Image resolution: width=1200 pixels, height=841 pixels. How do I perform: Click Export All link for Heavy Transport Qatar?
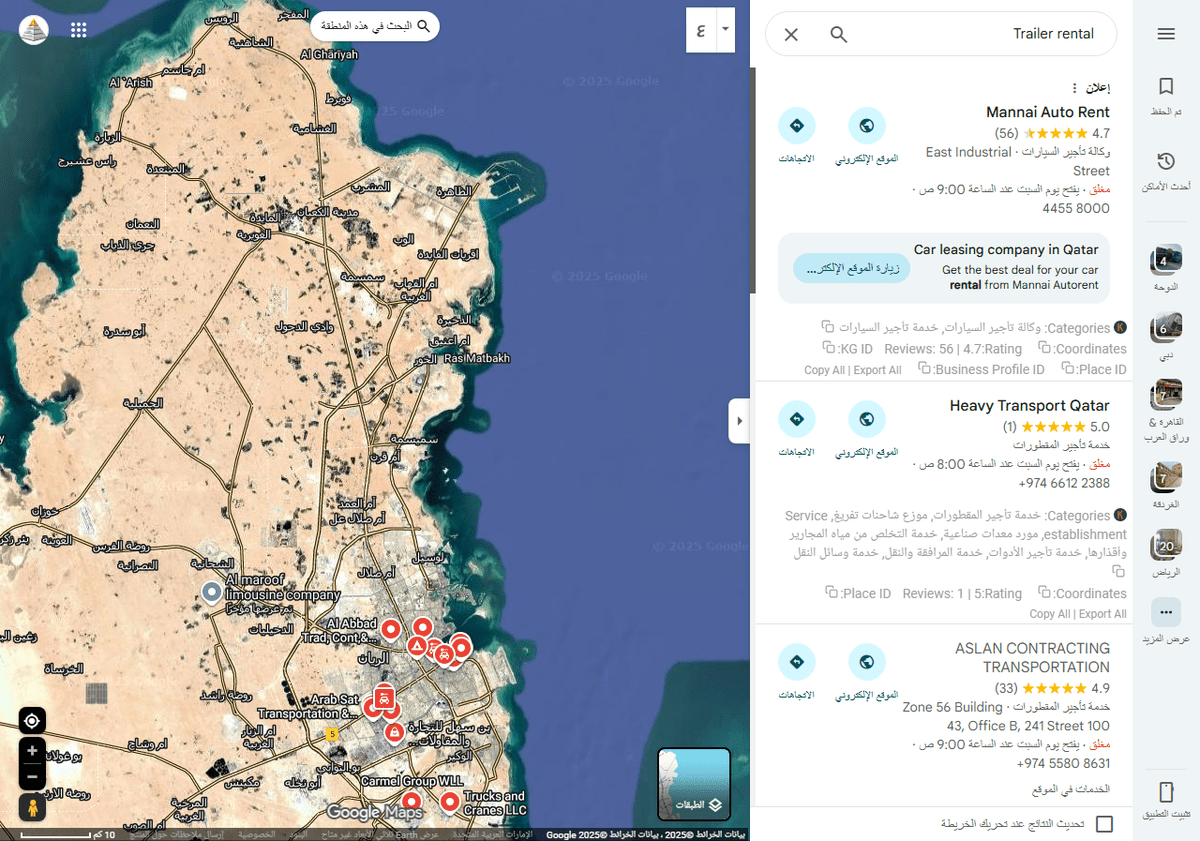(1102, 614)
